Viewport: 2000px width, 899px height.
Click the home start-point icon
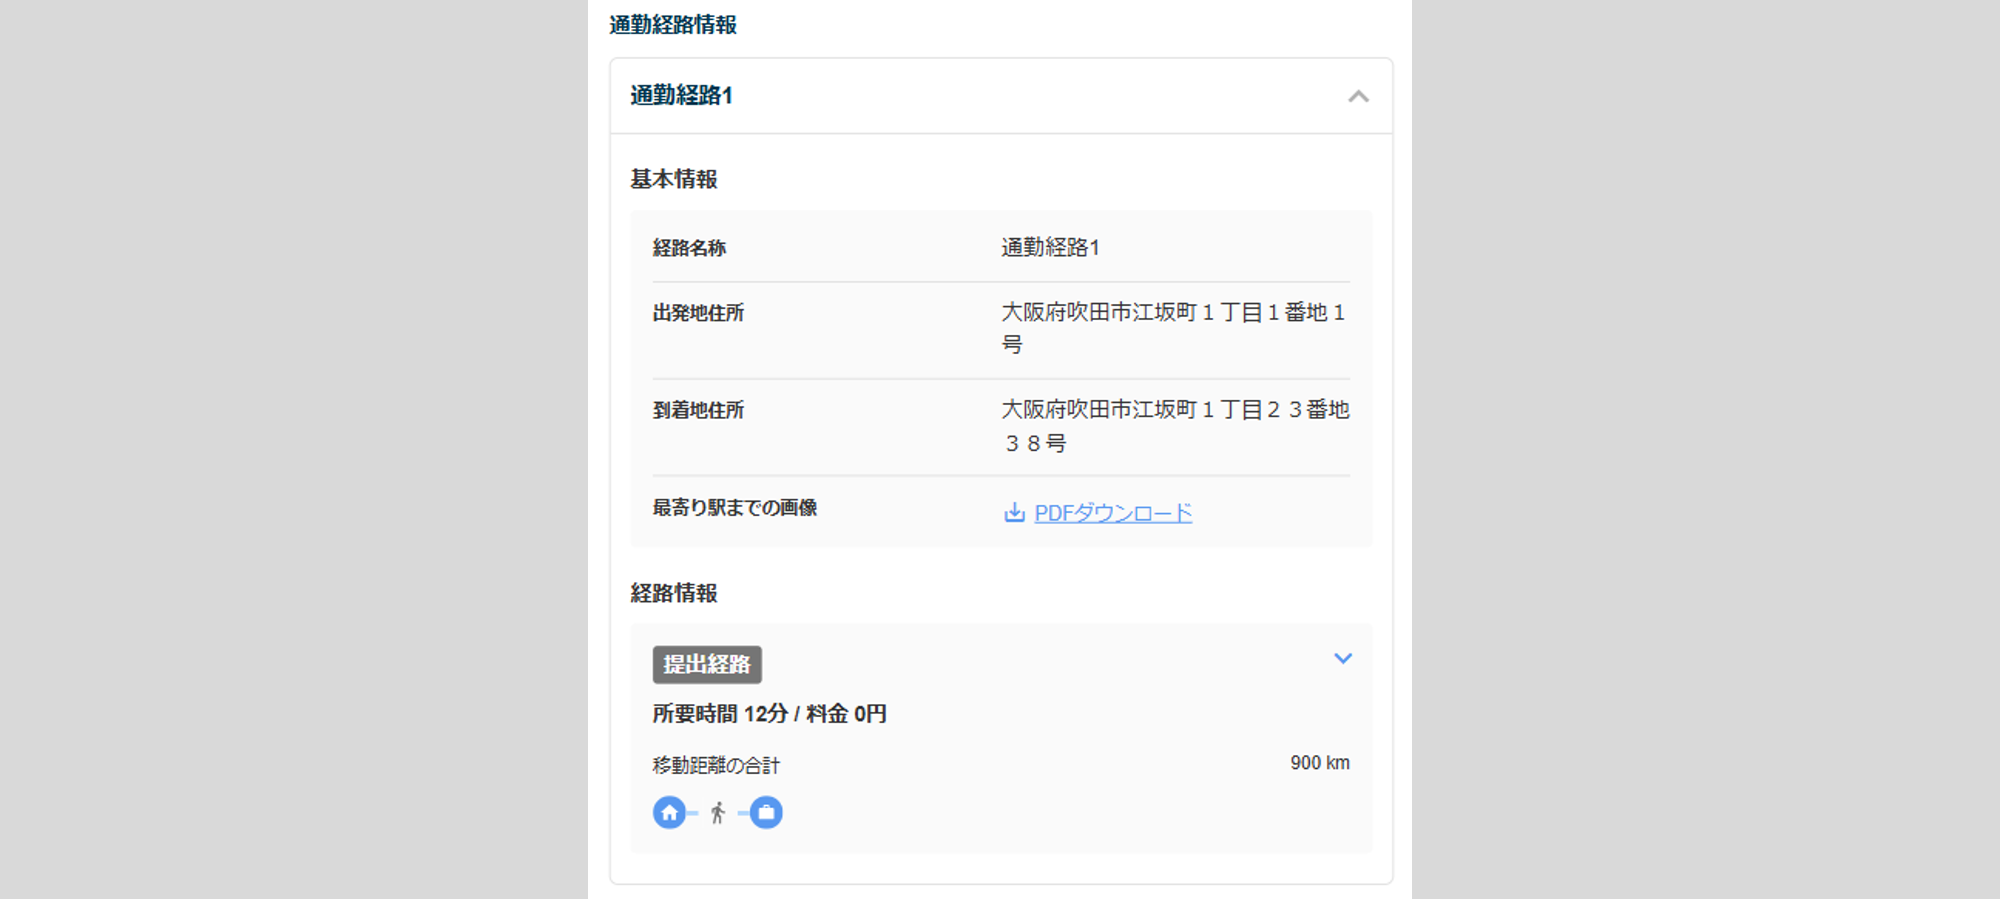tap(670, 813)
